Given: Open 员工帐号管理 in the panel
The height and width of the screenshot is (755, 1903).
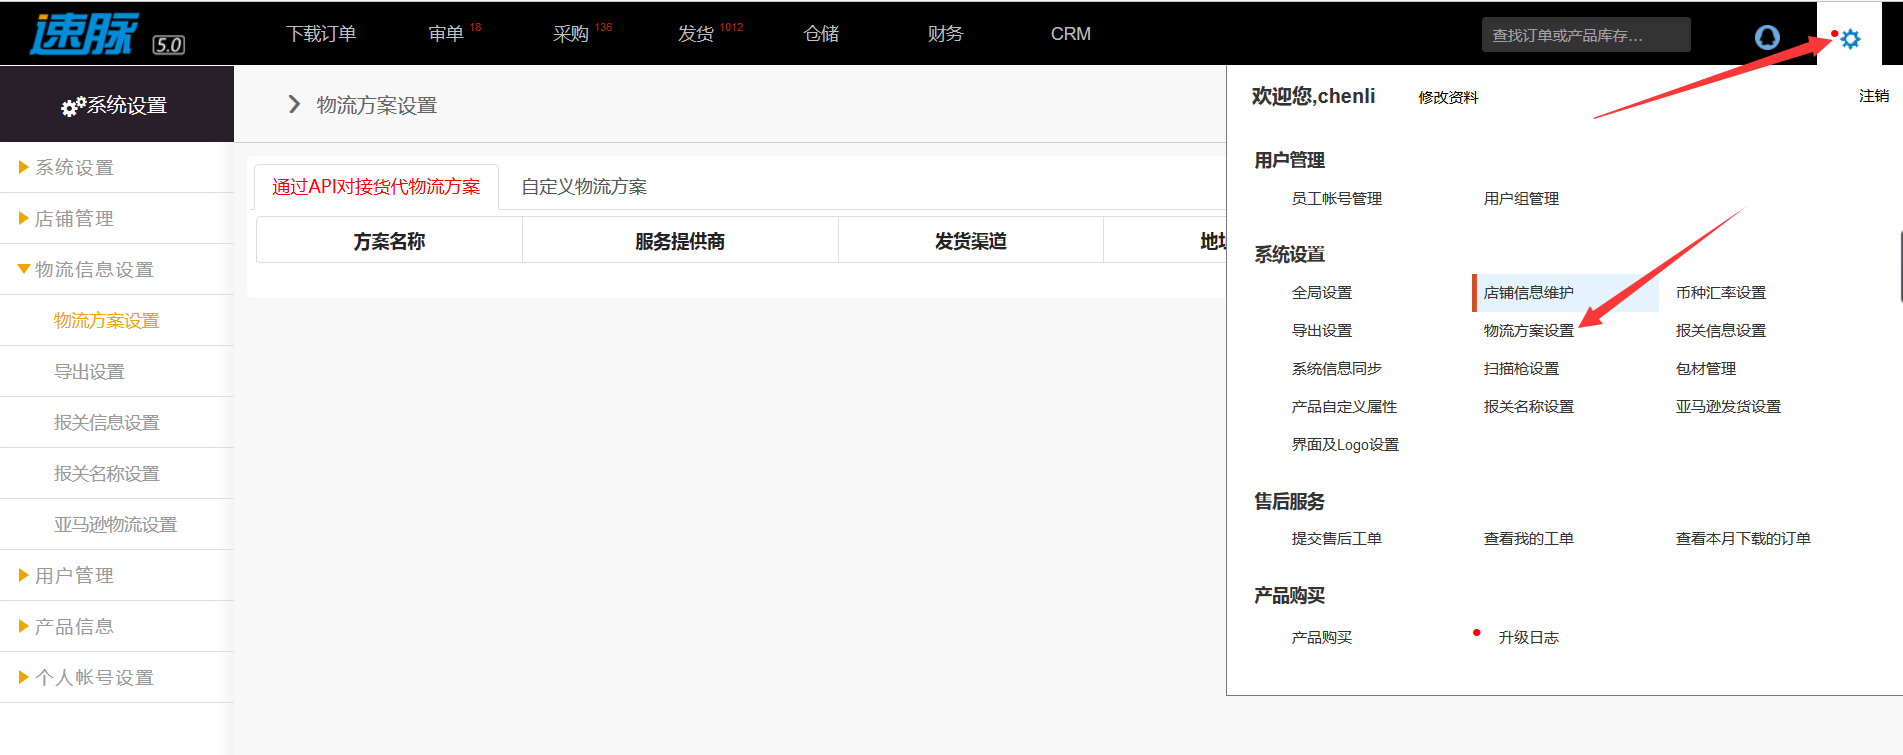Looking at the screenshot, I should [1337, 199].
